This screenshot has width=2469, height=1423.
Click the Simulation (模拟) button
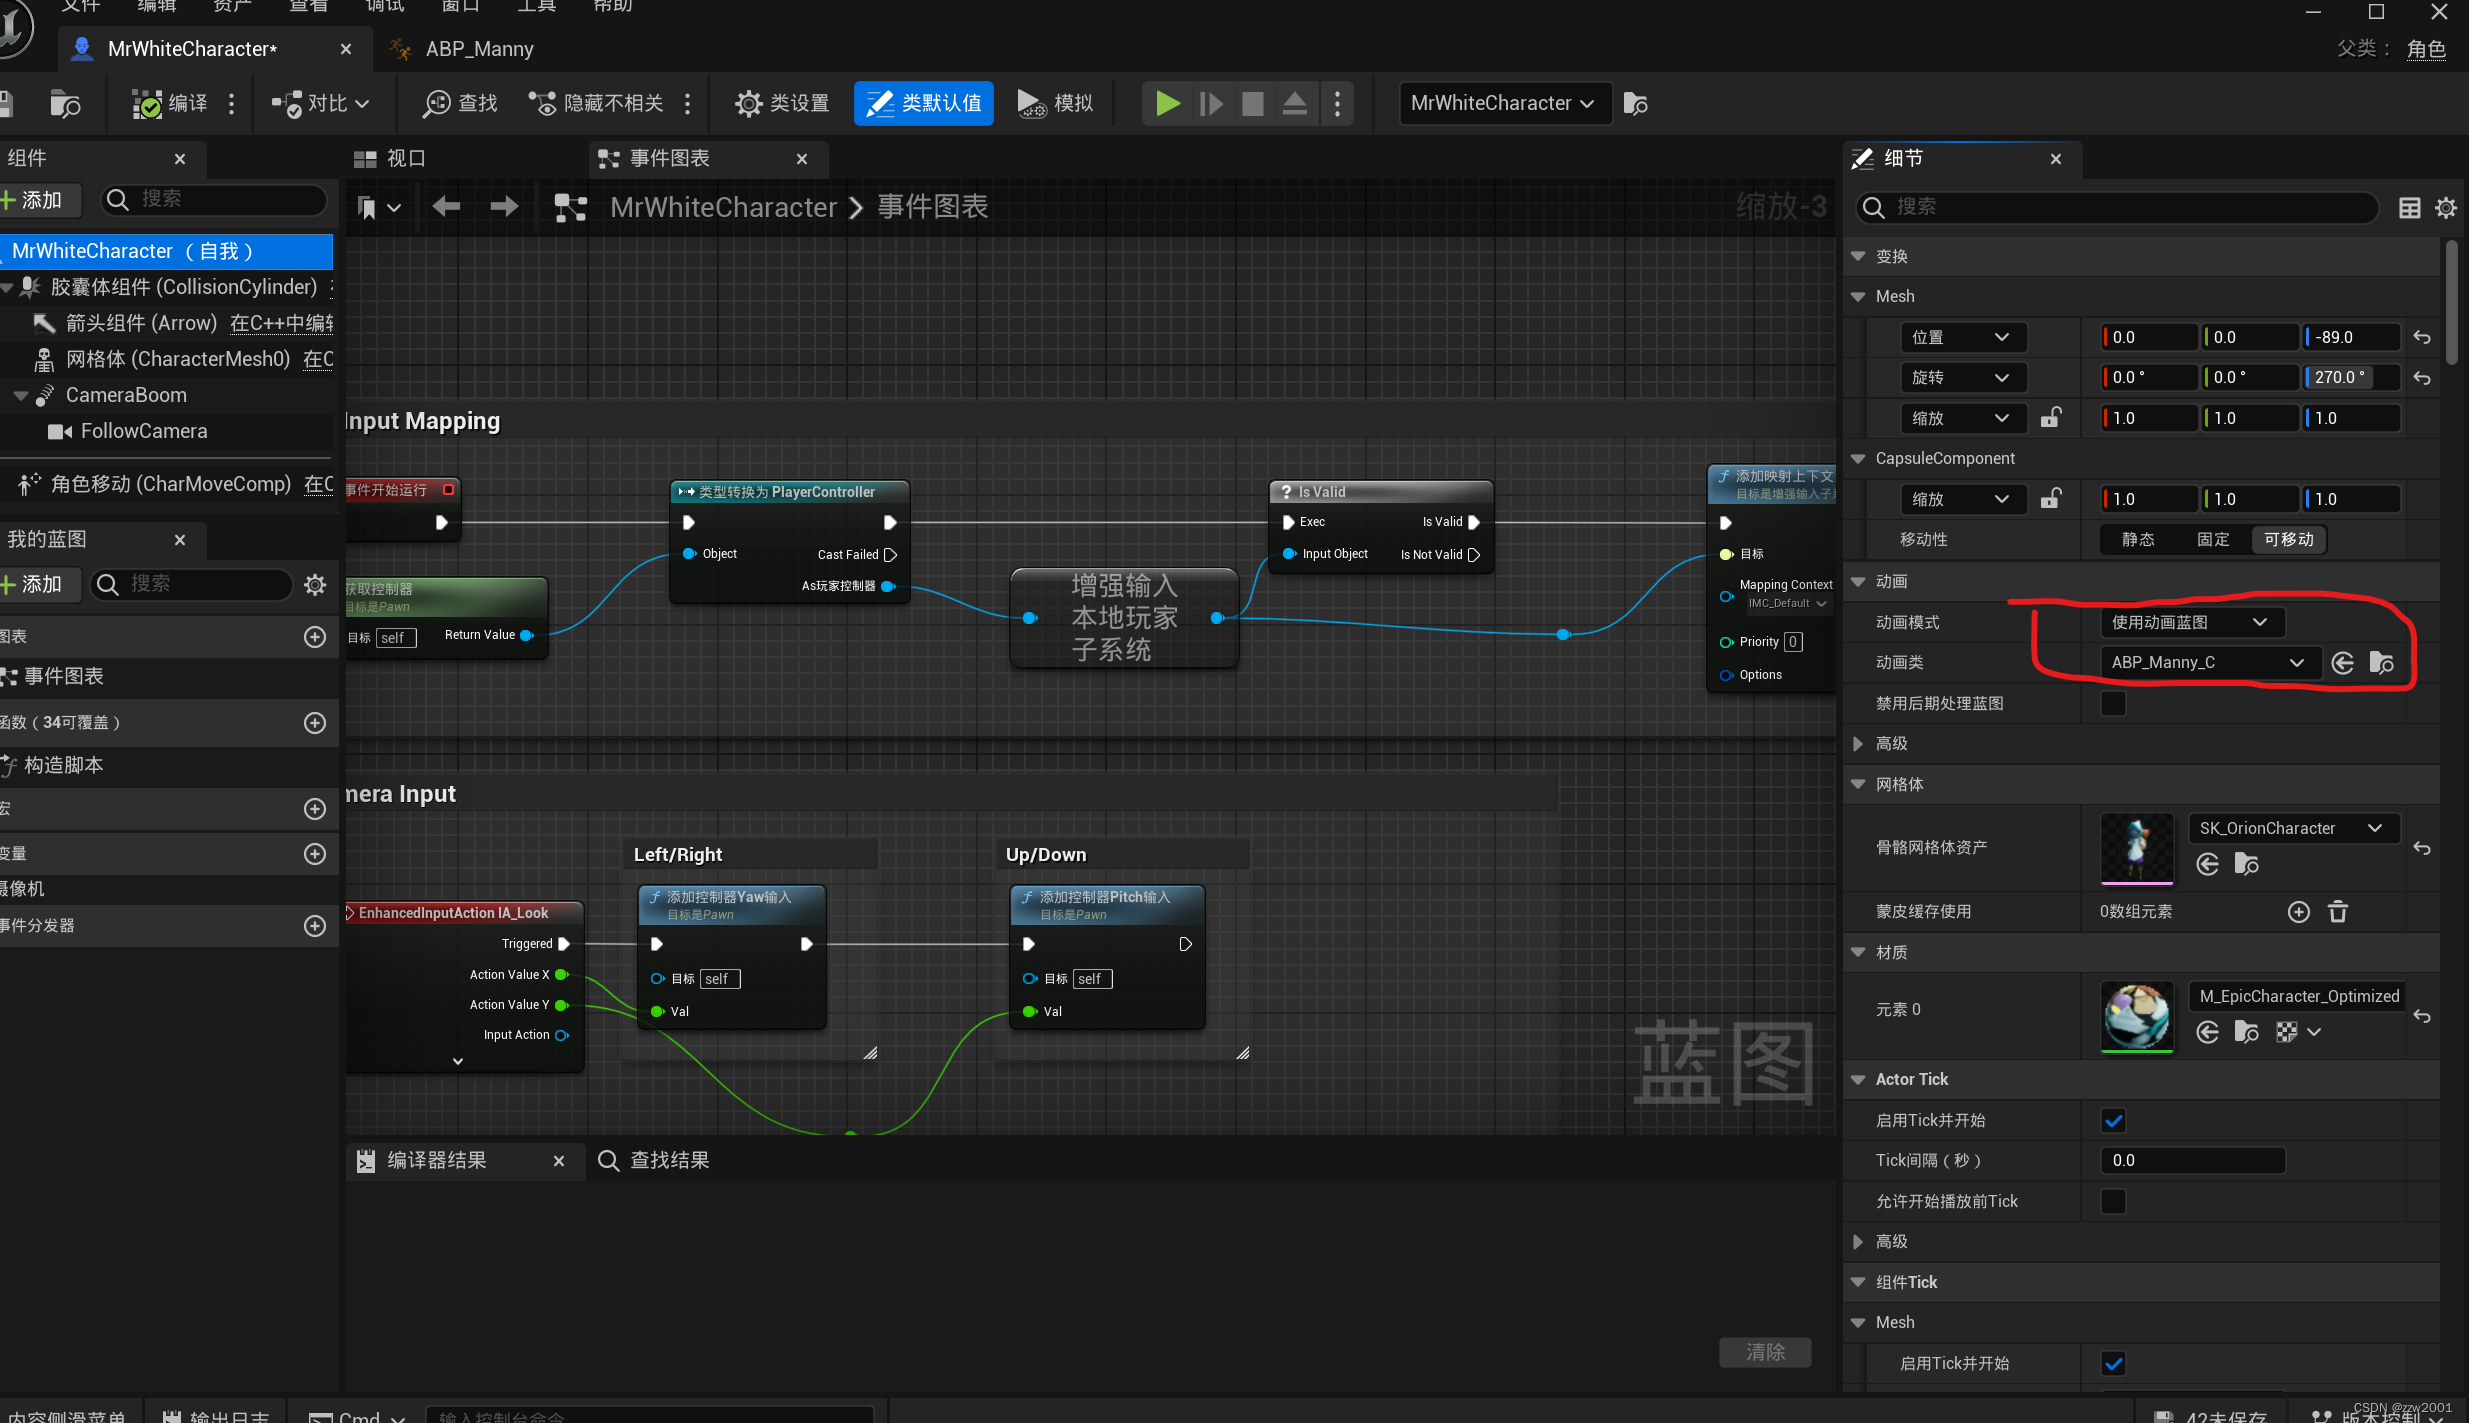tap(1056, 103)
